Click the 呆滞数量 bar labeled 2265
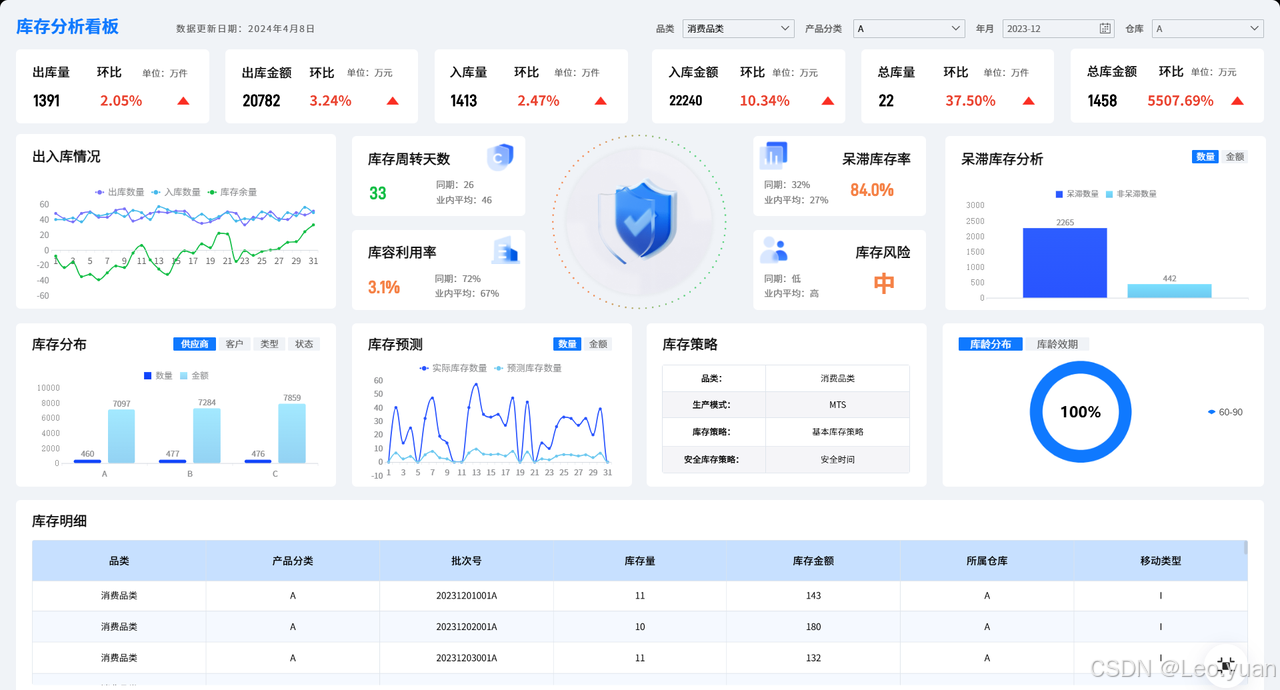This screenshot has height=690, width=1280. (x=1065, y=263)
